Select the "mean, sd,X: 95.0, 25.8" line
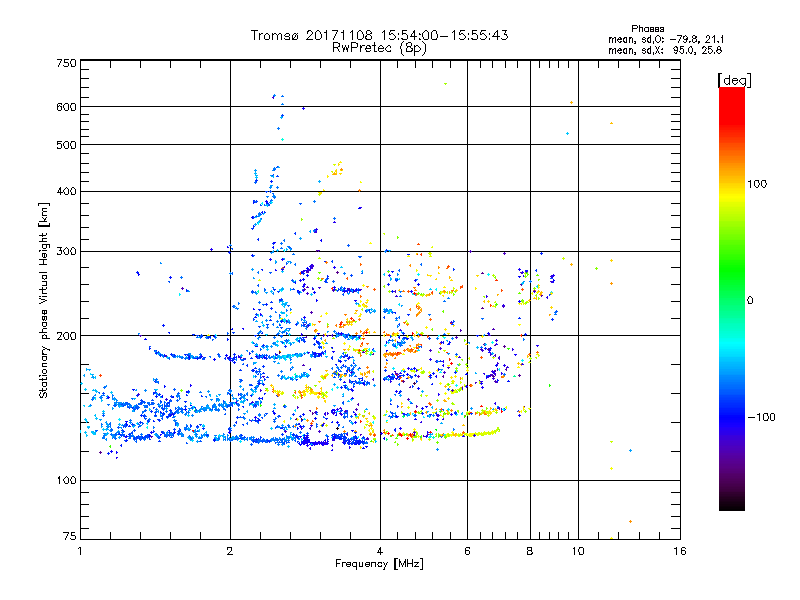 click(x=665, y=50)
